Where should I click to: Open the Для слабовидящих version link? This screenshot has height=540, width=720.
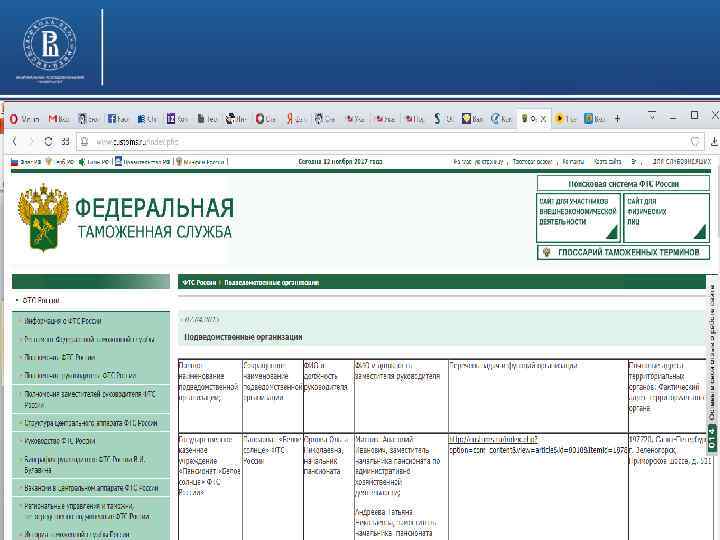[681, 162]
